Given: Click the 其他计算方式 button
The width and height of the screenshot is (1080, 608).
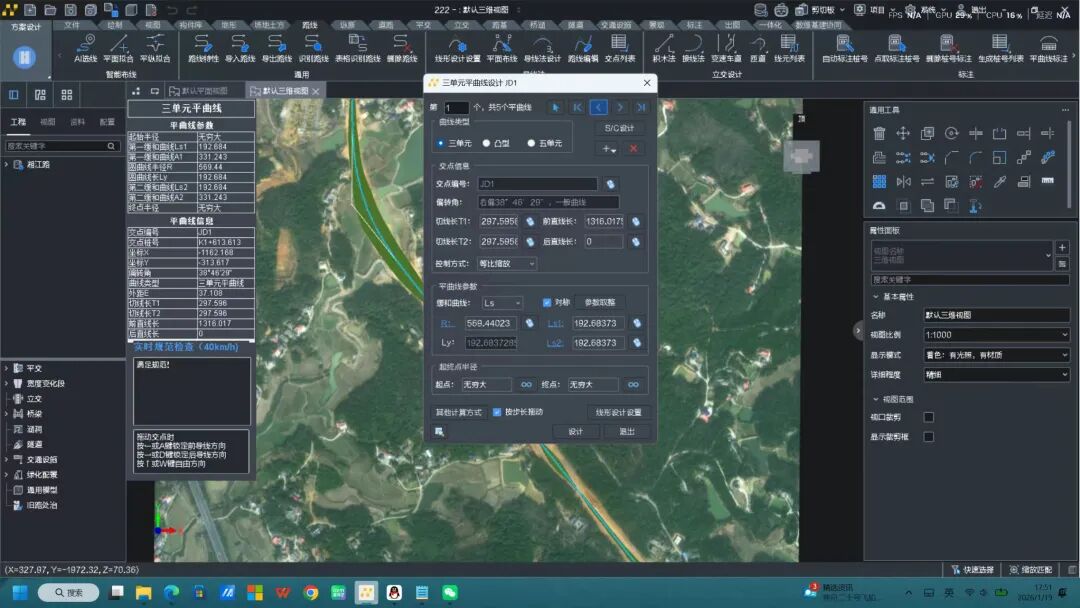Looking at the screenshot, I should [459, 412].
